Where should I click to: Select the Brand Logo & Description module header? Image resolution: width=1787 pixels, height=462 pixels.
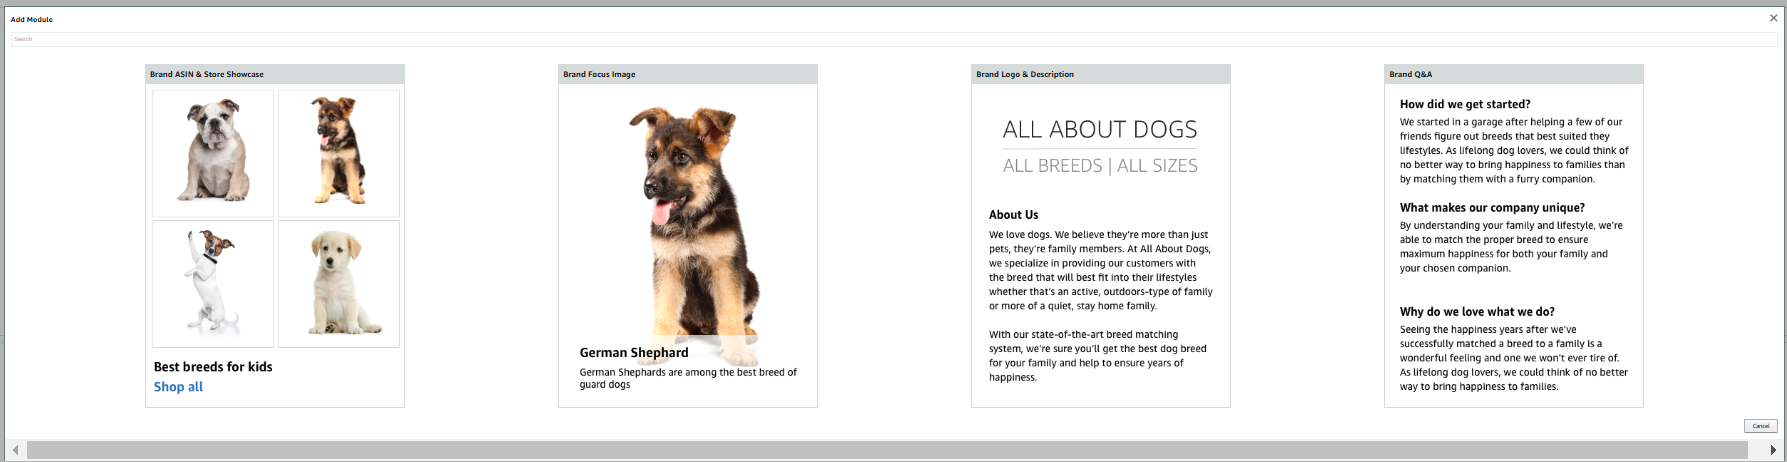tap(1101, 74)
